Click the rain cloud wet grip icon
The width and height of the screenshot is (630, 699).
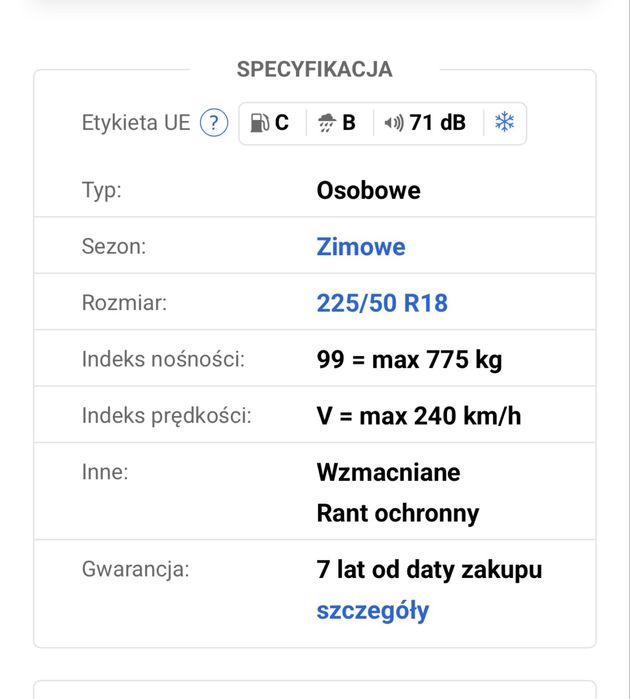point(327,123)
